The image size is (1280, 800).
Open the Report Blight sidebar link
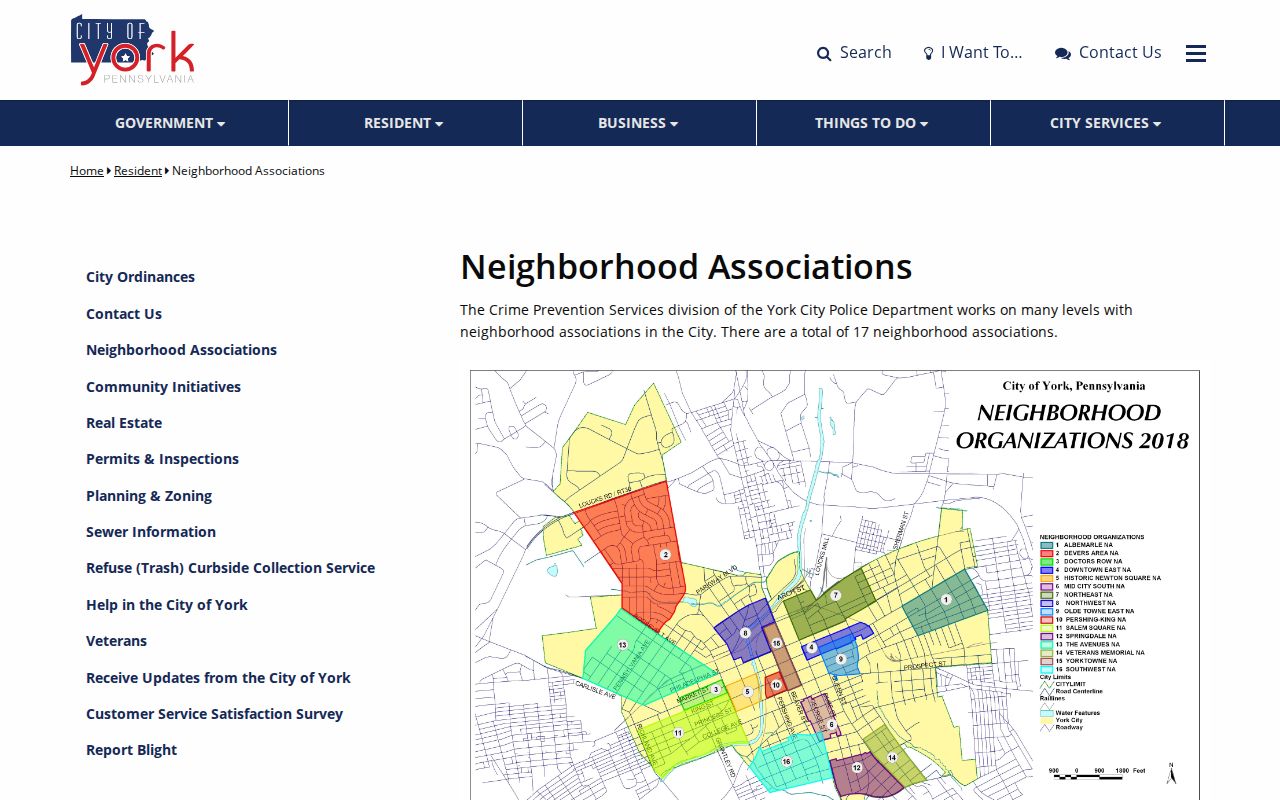(131, 750)
